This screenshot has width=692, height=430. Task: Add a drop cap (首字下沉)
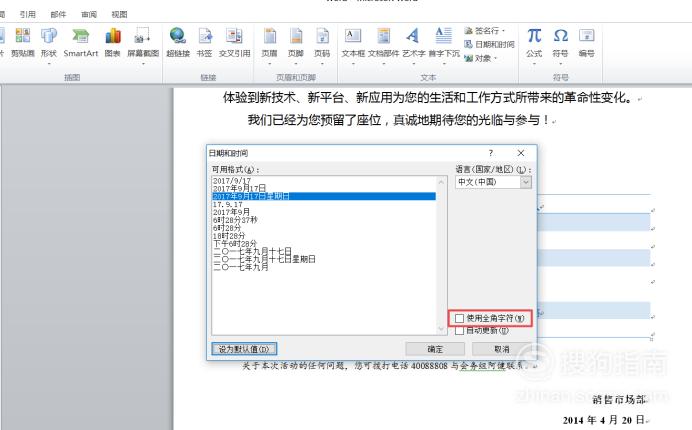pos(444,46)
